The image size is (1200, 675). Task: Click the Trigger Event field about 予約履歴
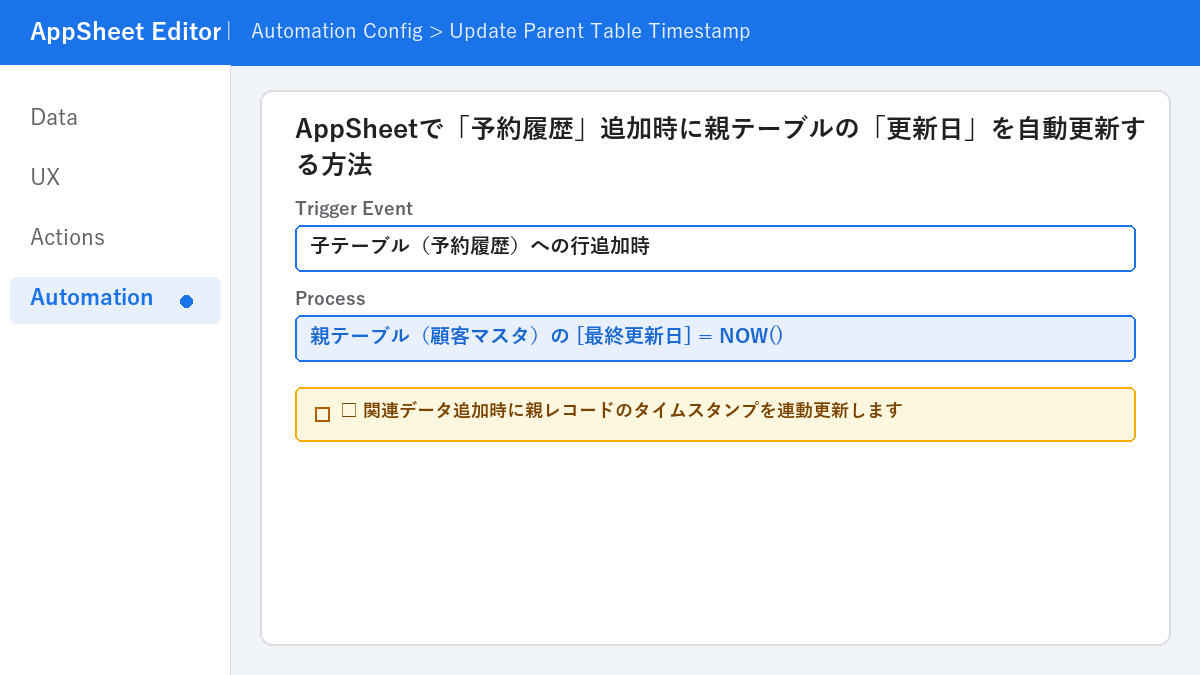pyautogui.click(x=715, y=248)
